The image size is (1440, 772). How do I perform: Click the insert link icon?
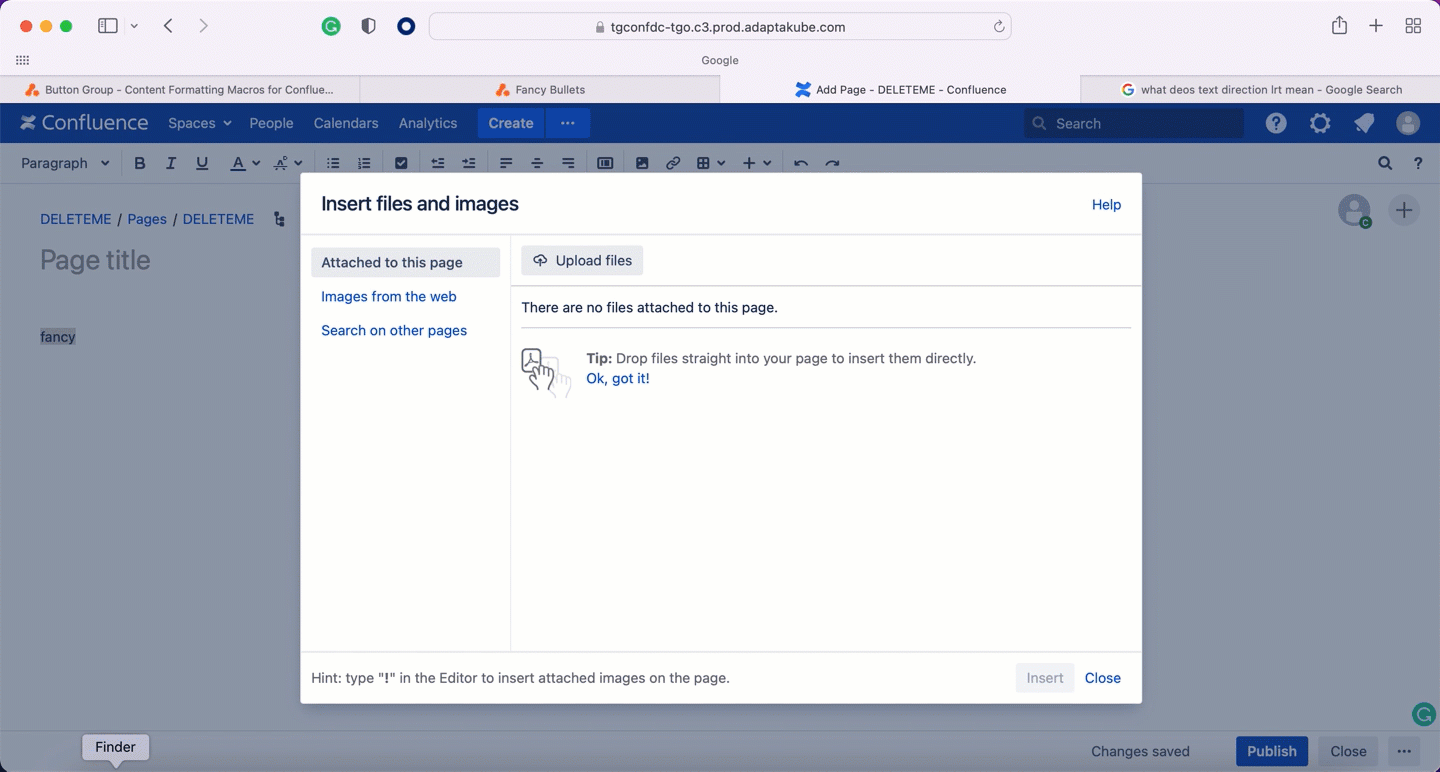[x=673, y=163]
